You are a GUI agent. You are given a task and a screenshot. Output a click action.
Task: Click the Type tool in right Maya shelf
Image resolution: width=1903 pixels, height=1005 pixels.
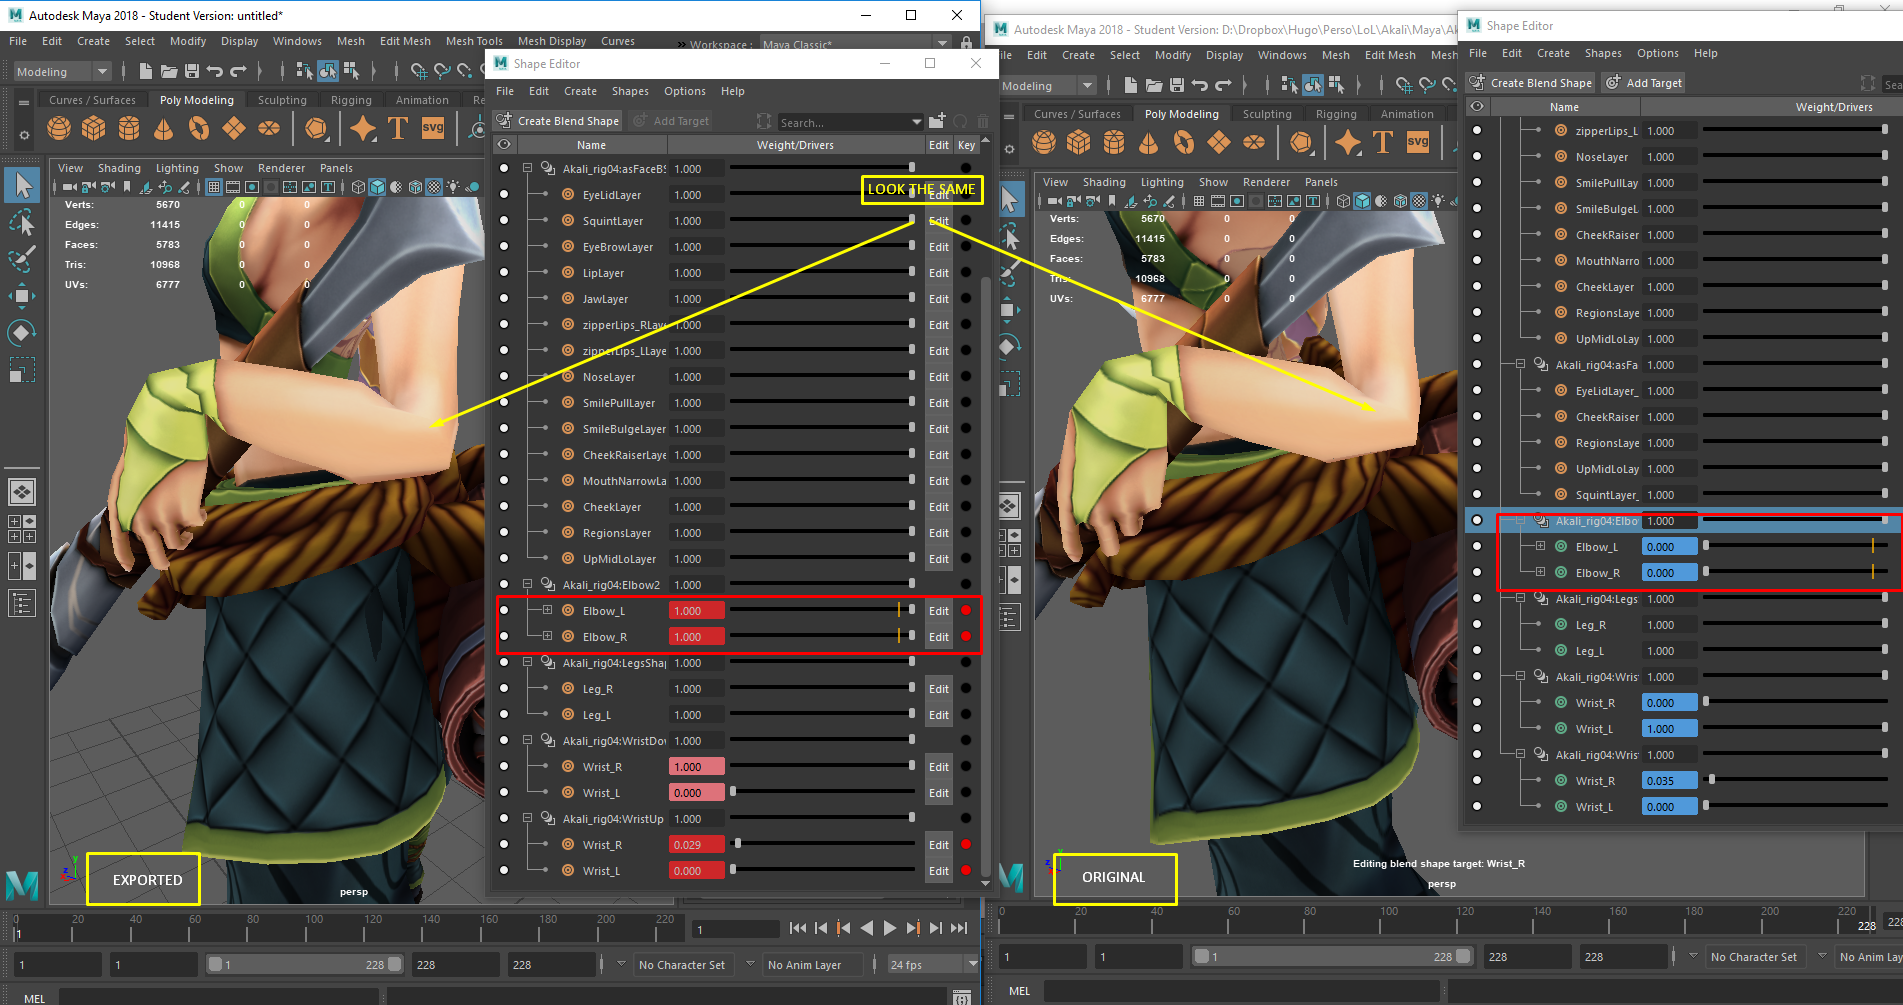(x=1383, y=143)
